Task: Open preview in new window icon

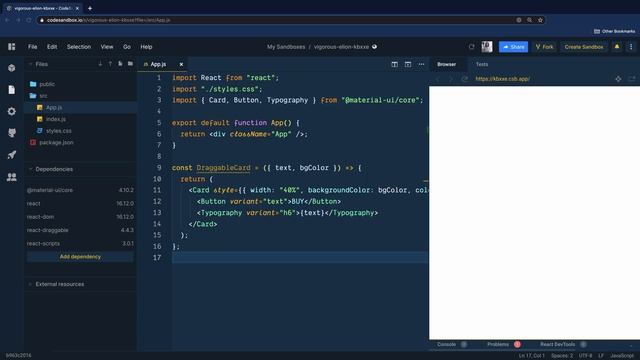Action: tap(631, 79)
